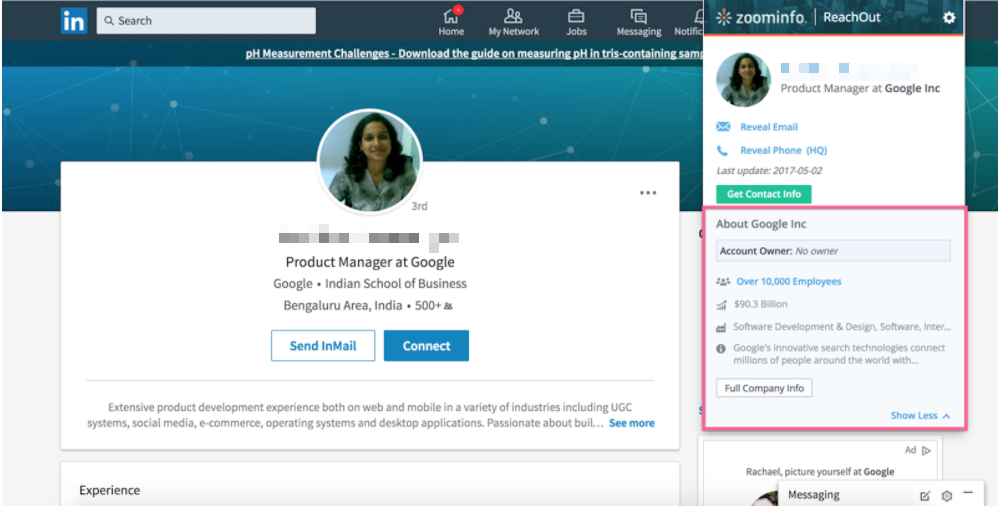Minimize the Messaging bar
Viewport: 998px width, 506px height.
(968, 493)
